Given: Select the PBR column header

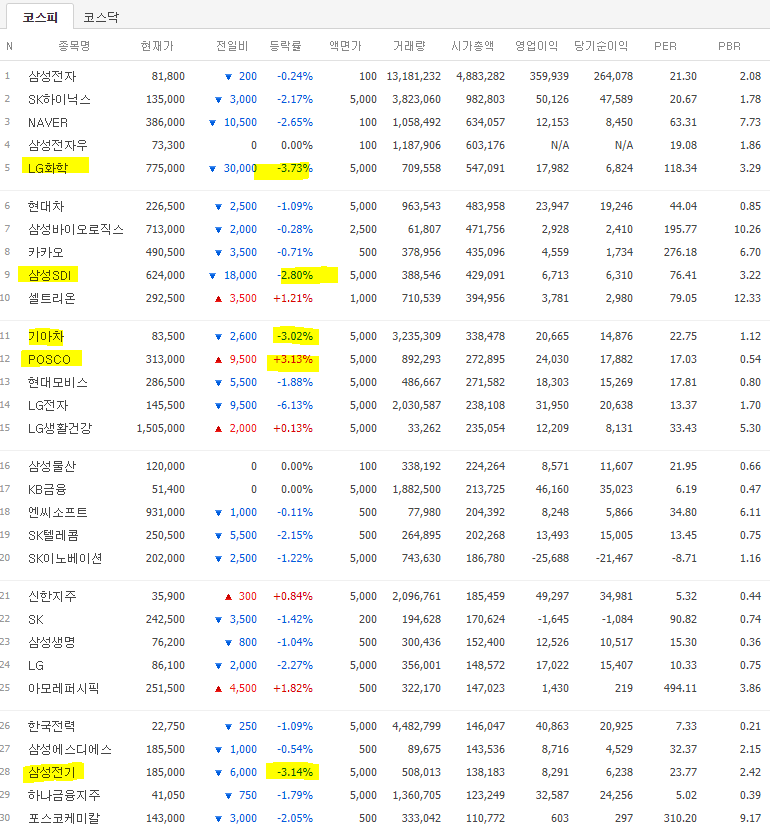Looking at the screenshot, I should [729, 46].
